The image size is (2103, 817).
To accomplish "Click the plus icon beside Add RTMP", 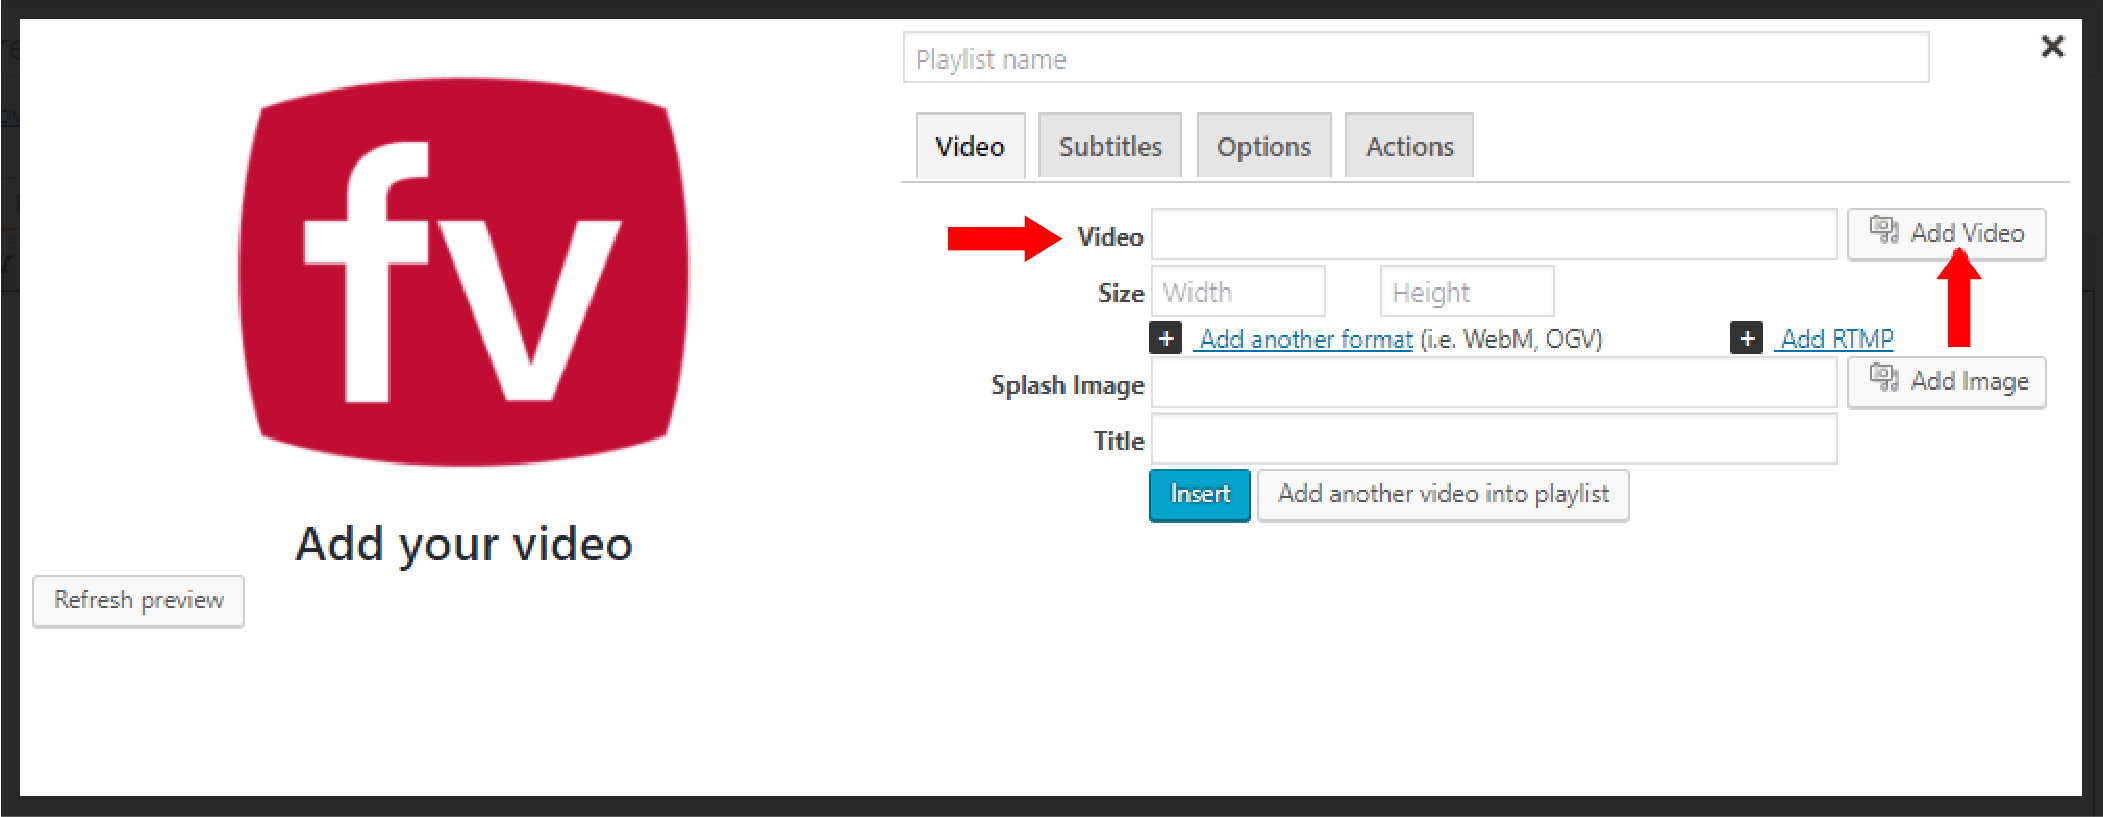I will [x=1747, y=338].
